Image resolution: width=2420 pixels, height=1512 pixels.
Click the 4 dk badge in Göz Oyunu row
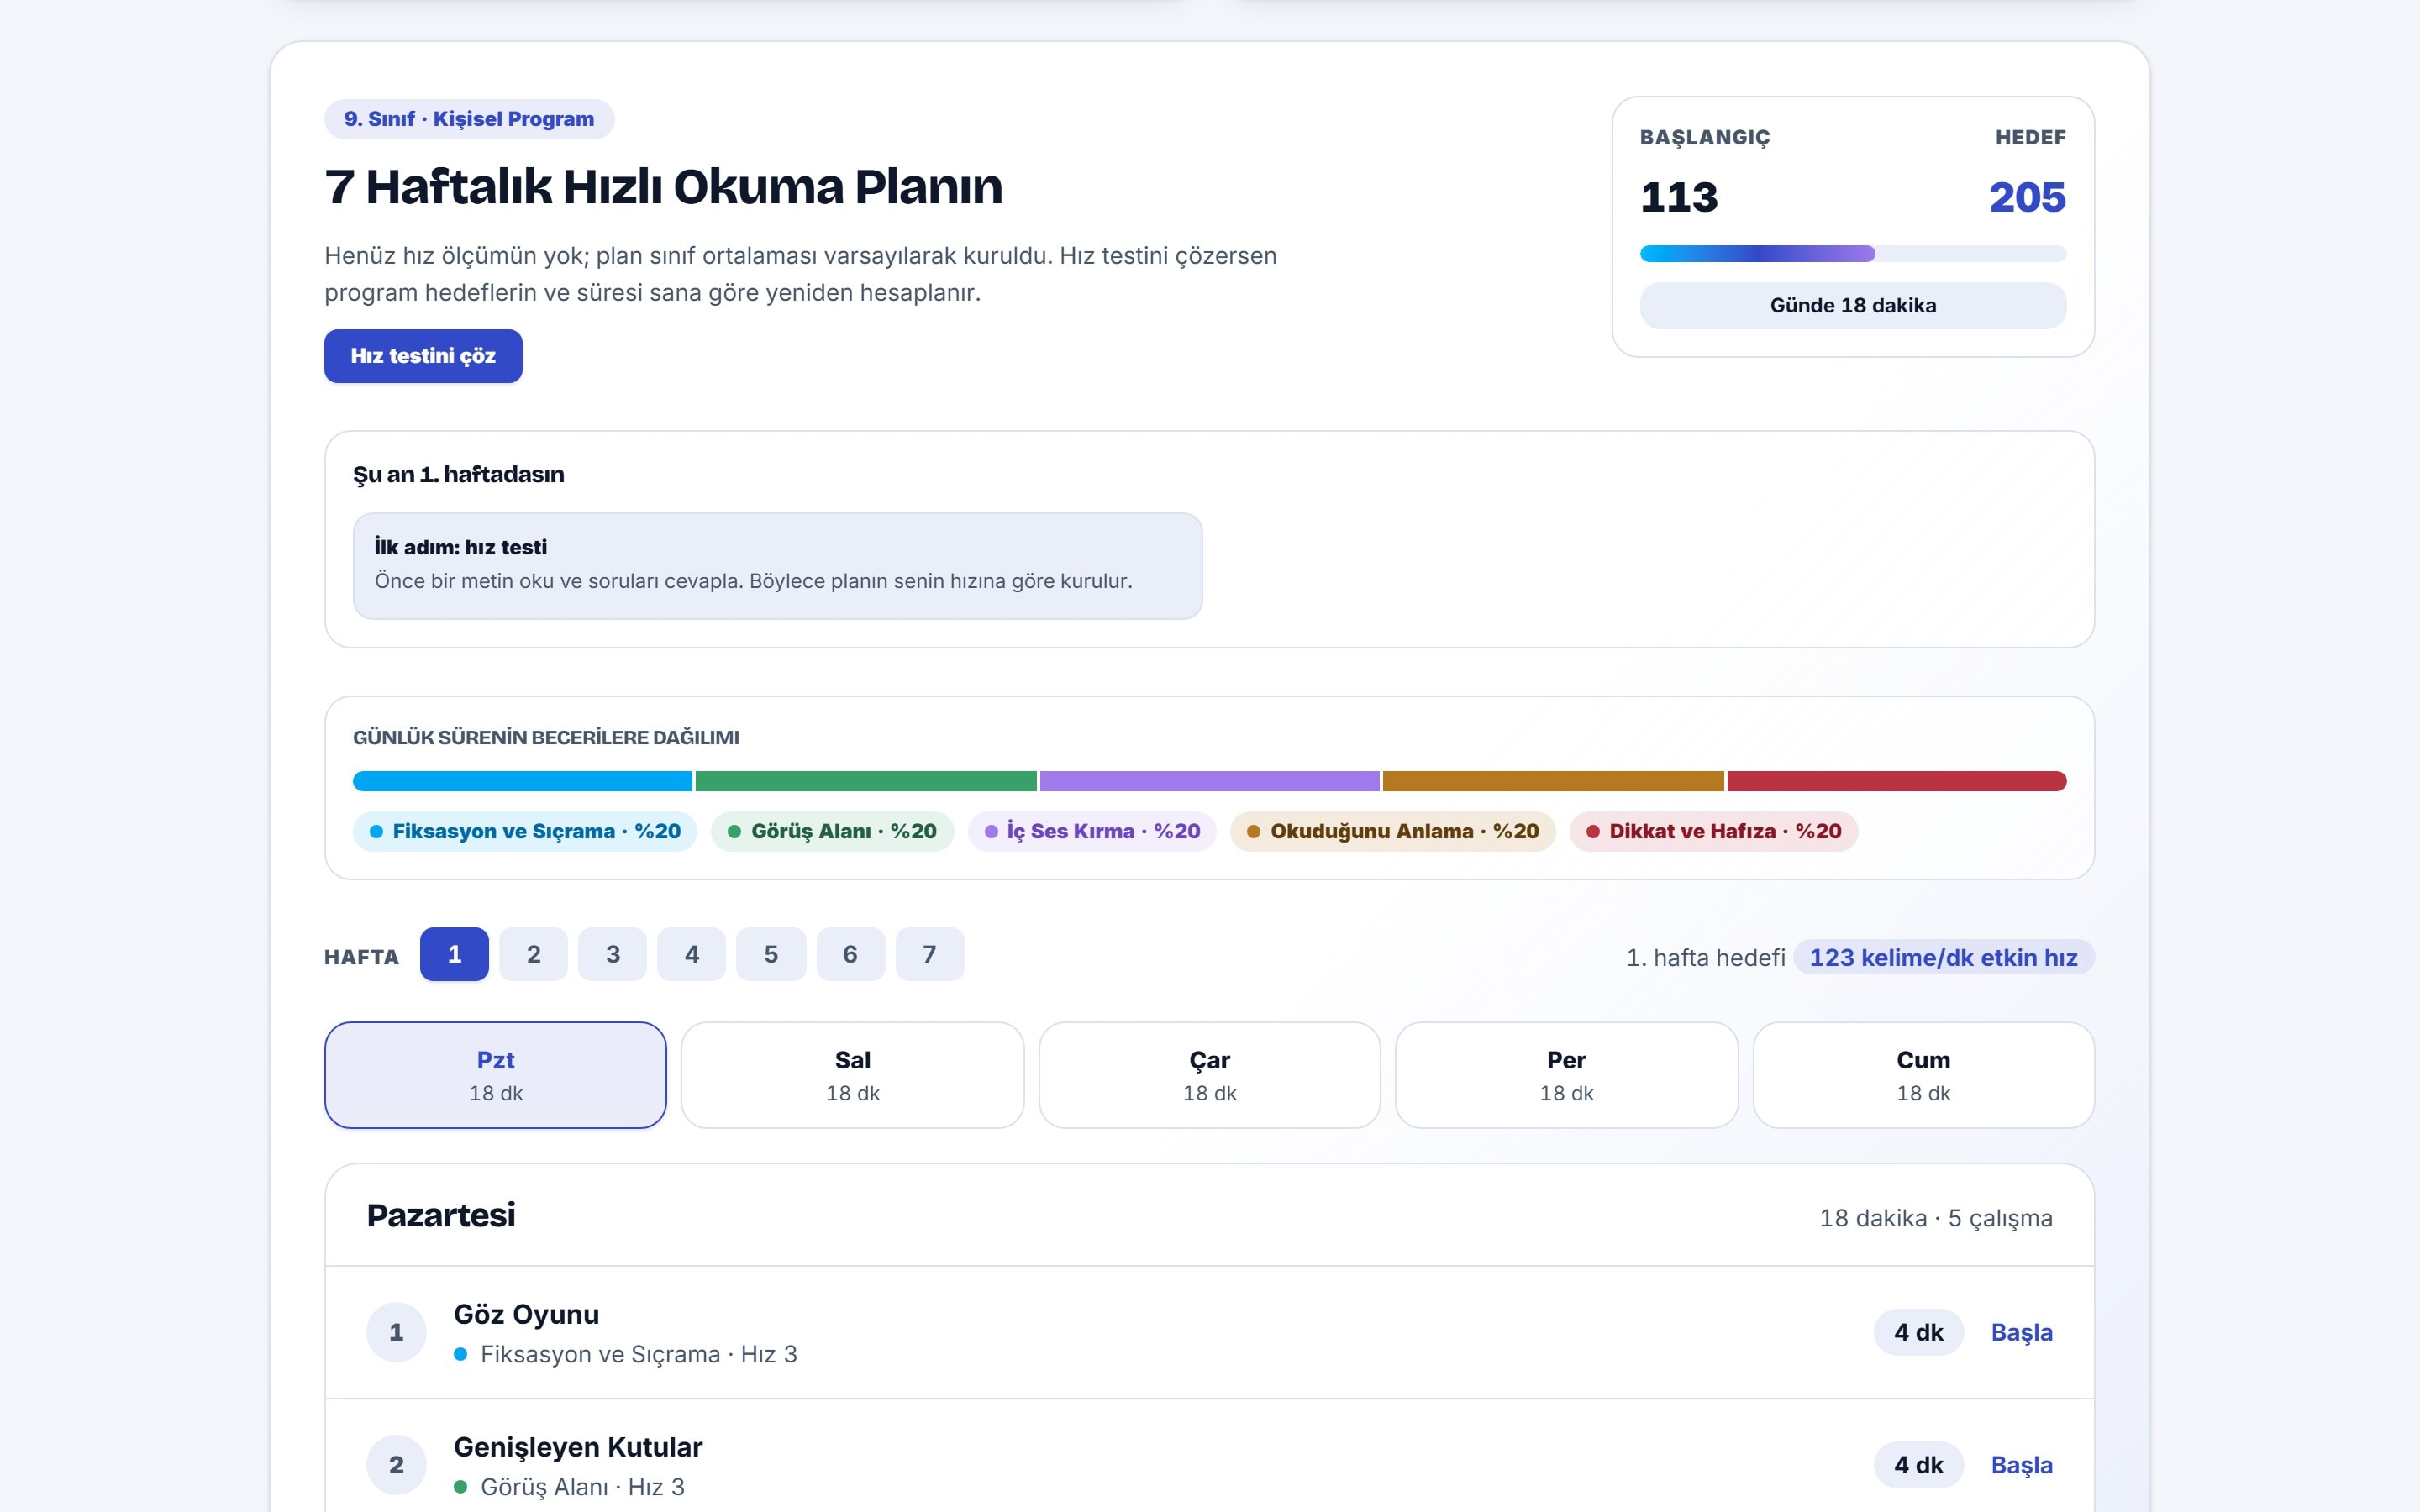tap(1918, 1332)
